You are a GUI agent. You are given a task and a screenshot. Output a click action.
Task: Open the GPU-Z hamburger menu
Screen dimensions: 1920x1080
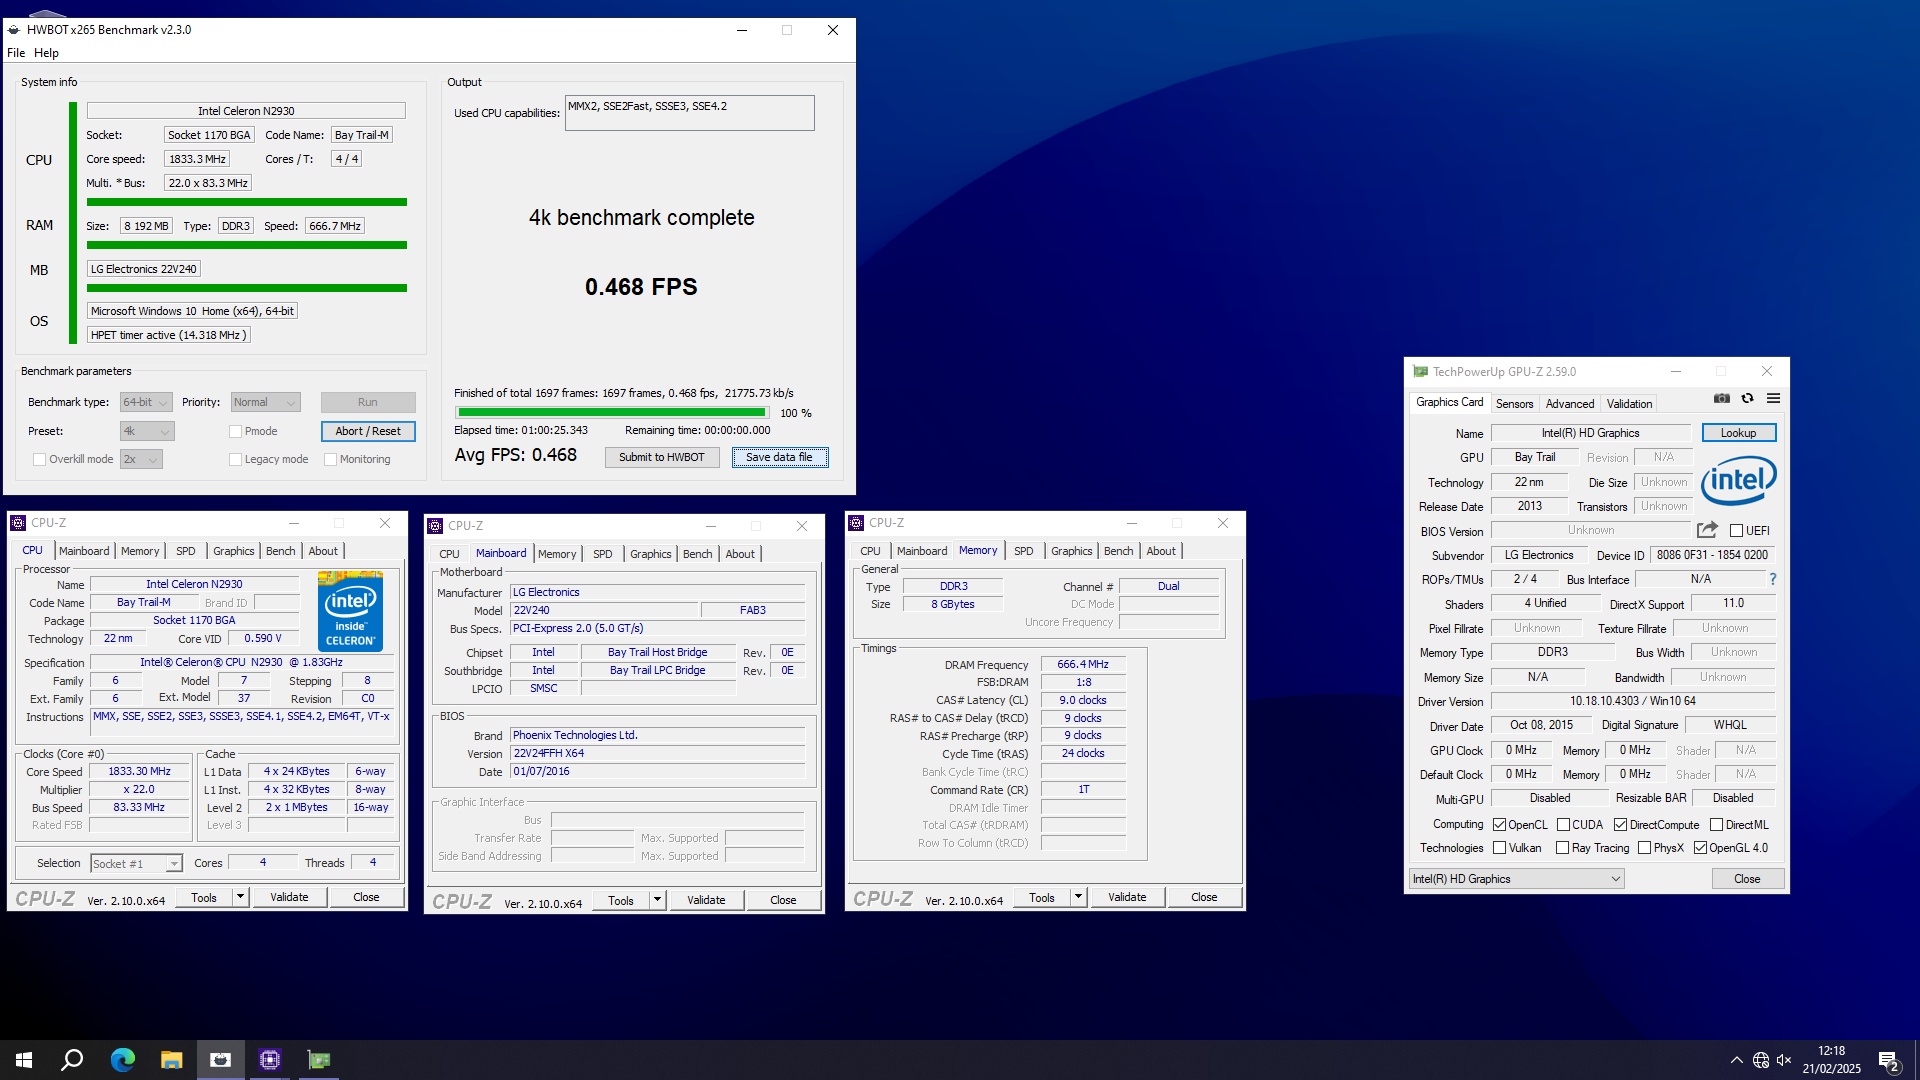click(1773, 398)
